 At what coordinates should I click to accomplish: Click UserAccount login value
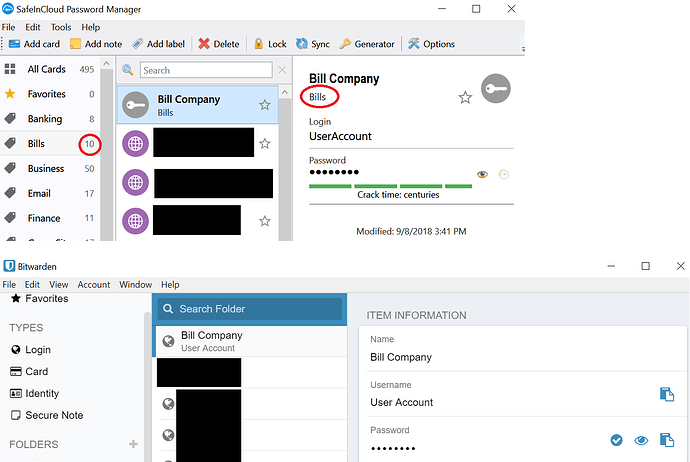(340, 136)
